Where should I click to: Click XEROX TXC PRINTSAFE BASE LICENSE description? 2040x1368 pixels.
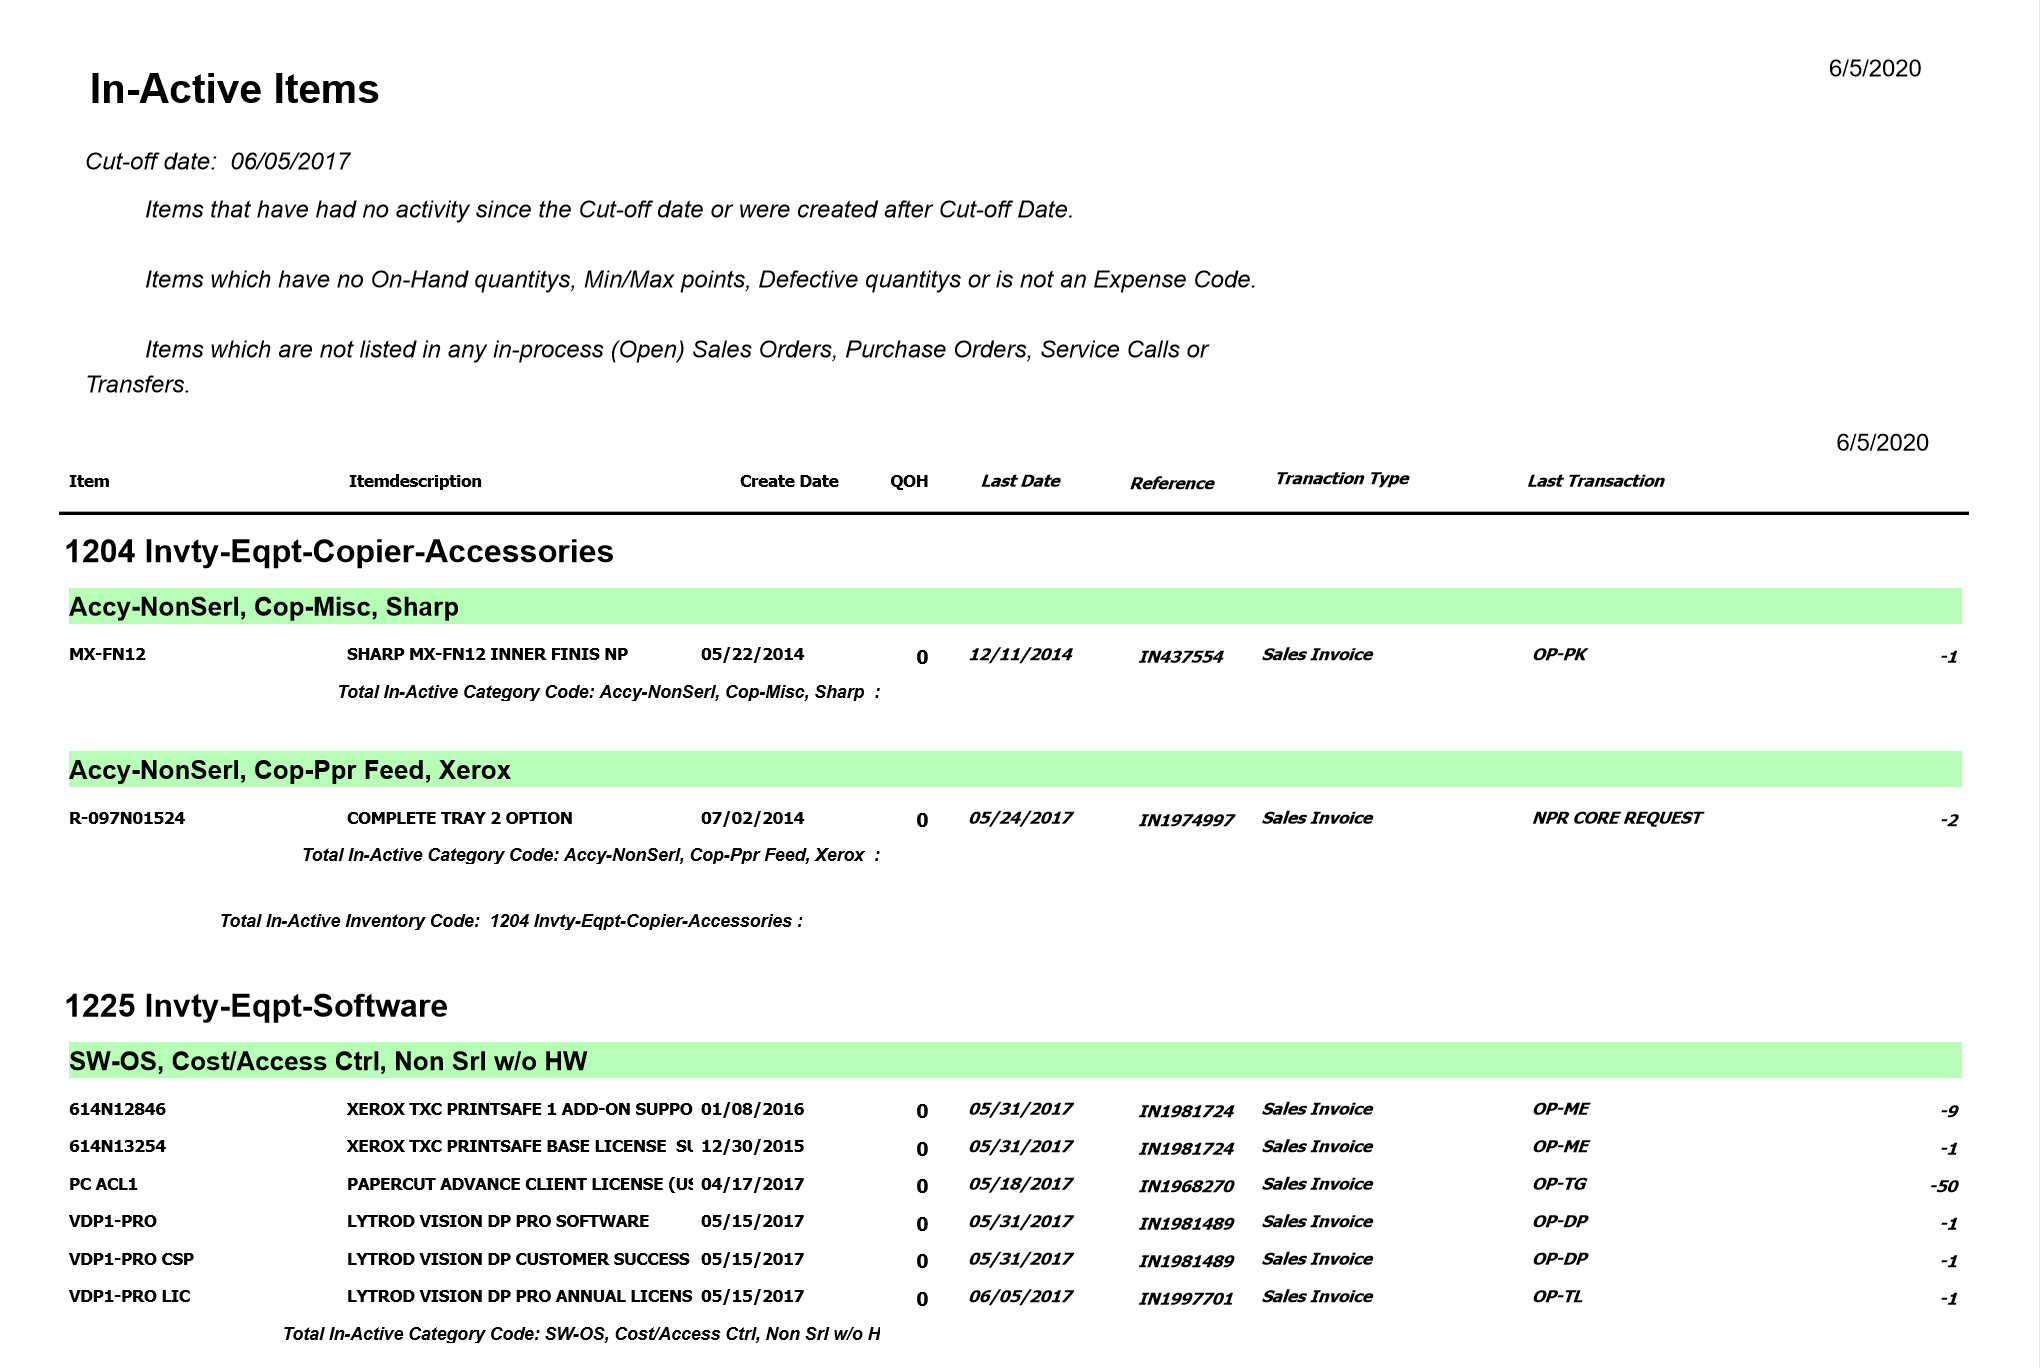coord(519,1146)
